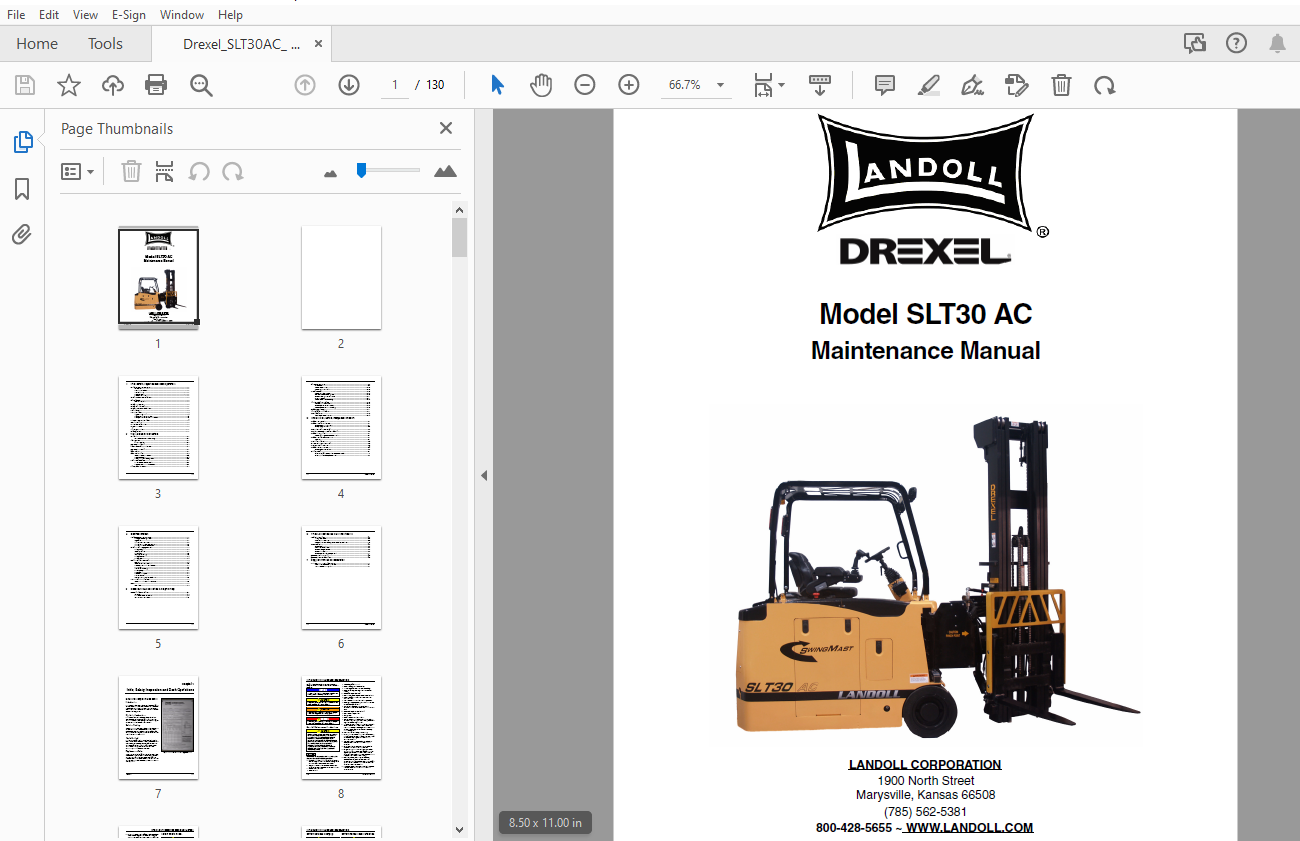Viewport: 1300px width, 841px height.
Task: Open the E-Sign menu
Action: point(129,15)
